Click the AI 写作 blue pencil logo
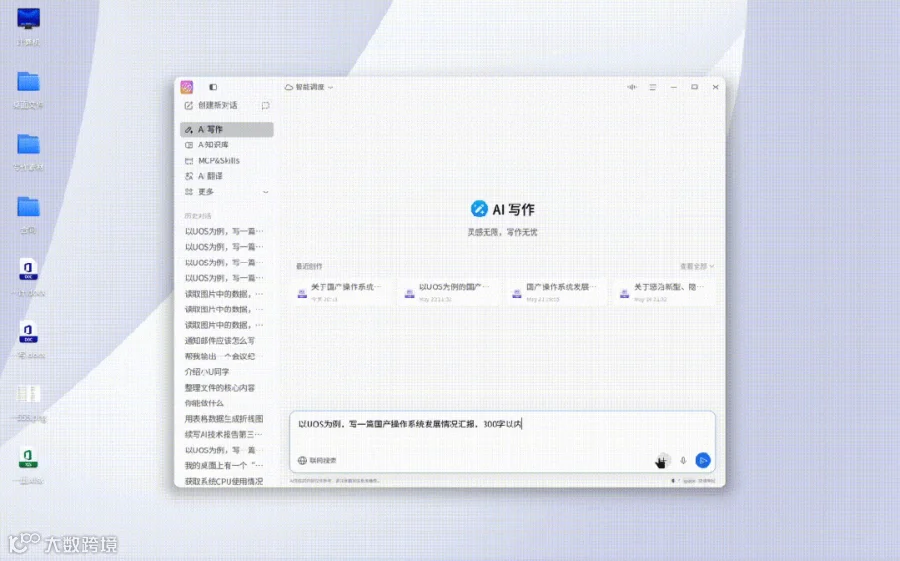 point(479,209)
